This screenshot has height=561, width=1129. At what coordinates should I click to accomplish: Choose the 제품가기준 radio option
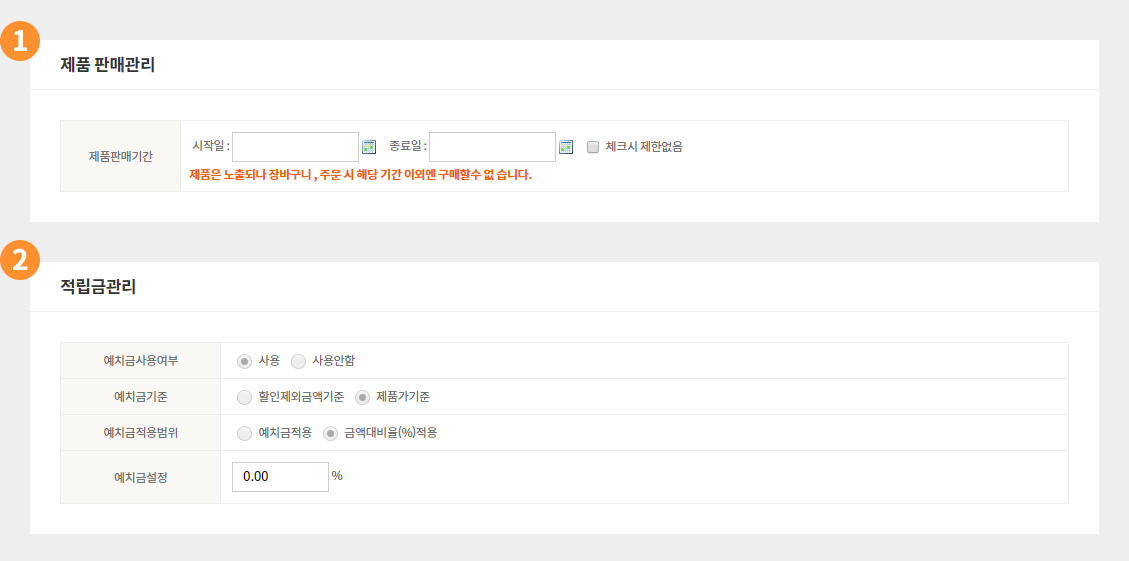coord(363,397)
